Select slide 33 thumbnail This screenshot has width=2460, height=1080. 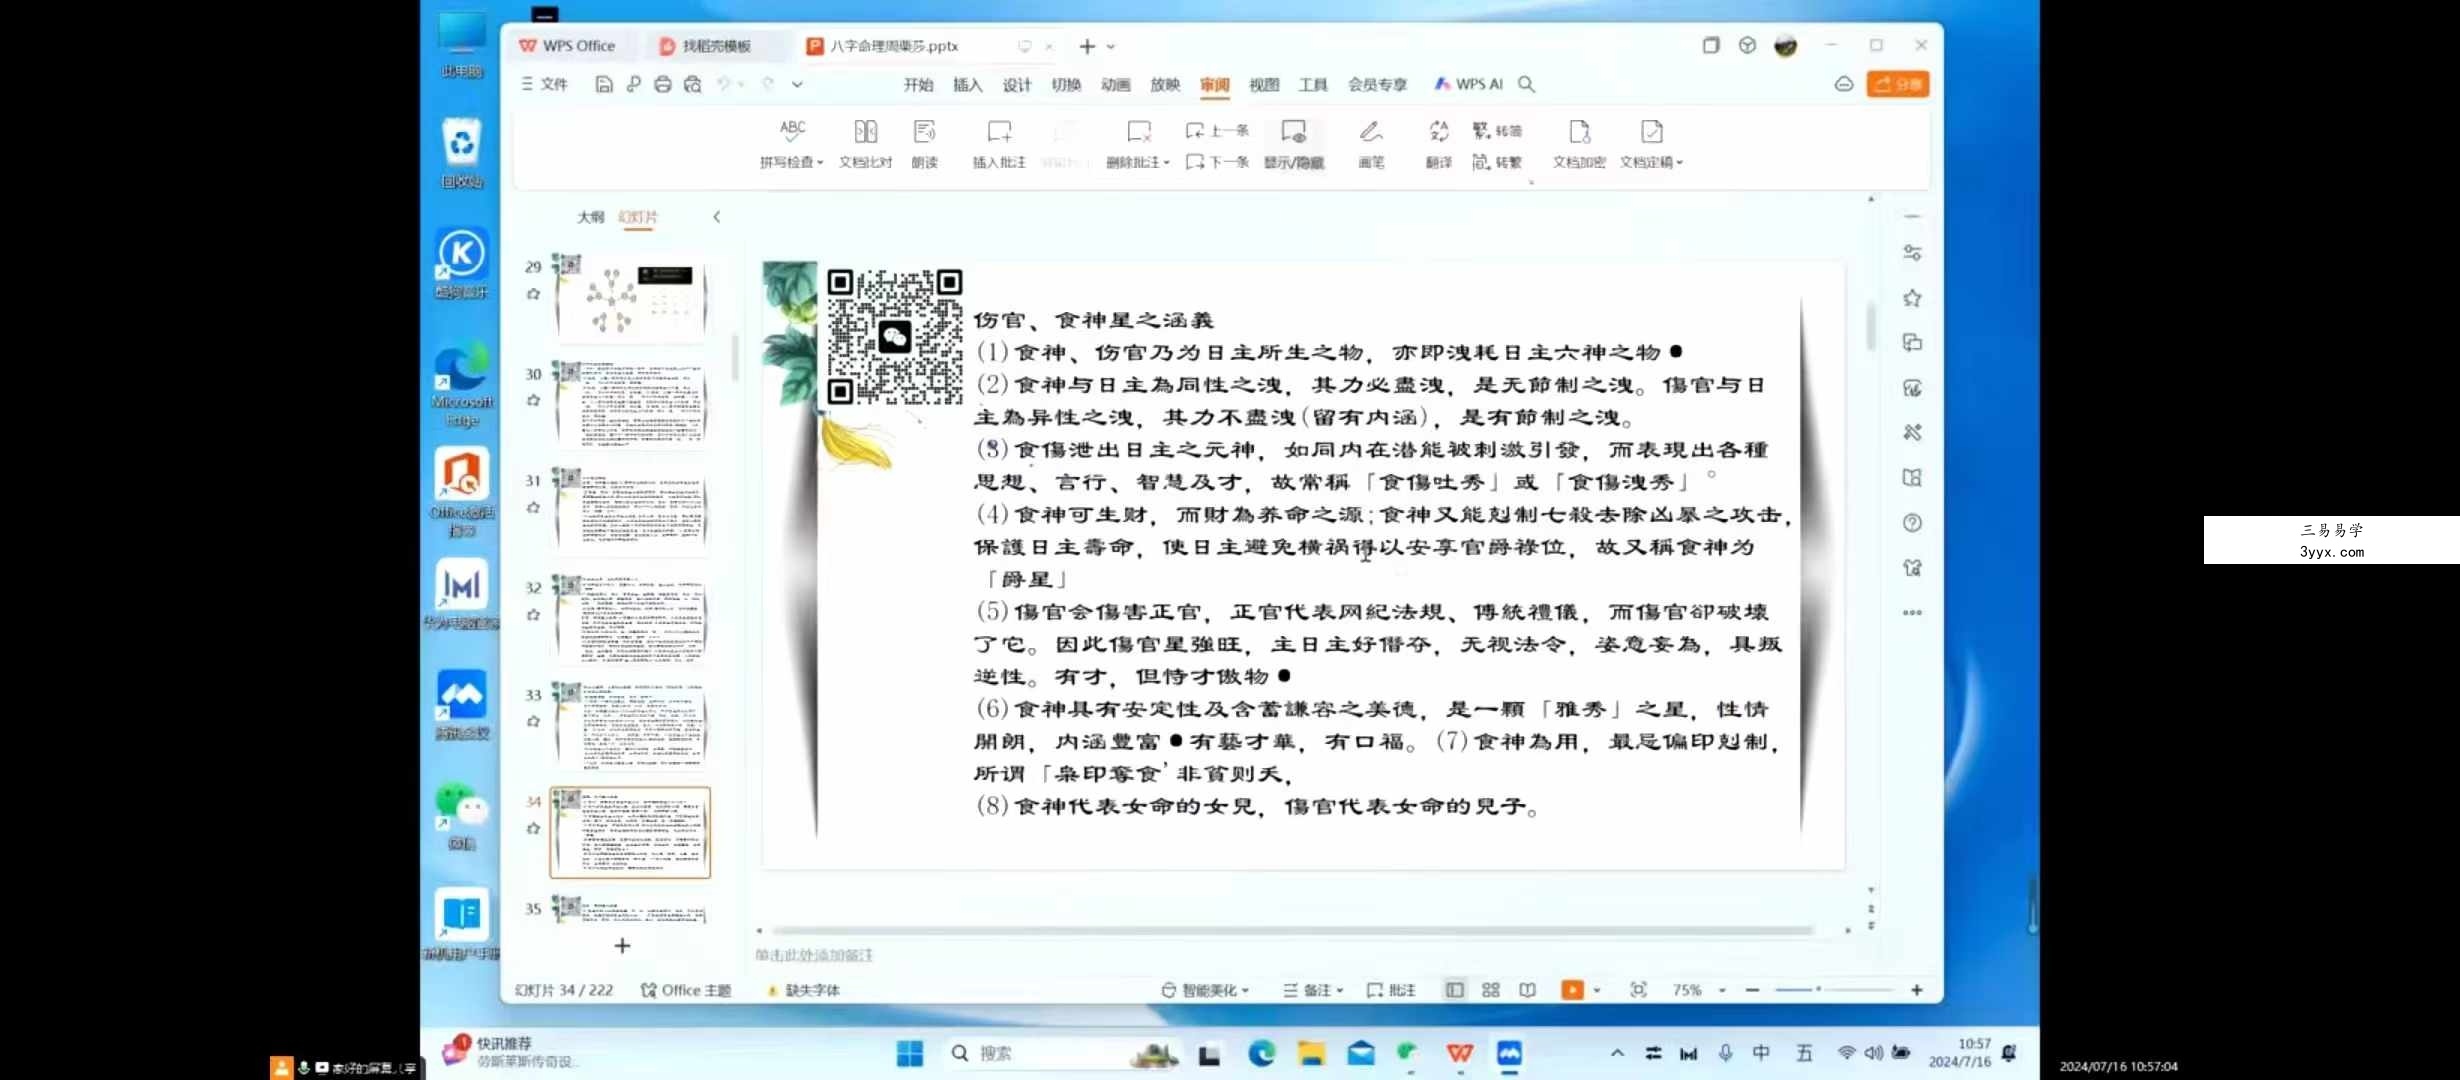[x=631, y=727]
